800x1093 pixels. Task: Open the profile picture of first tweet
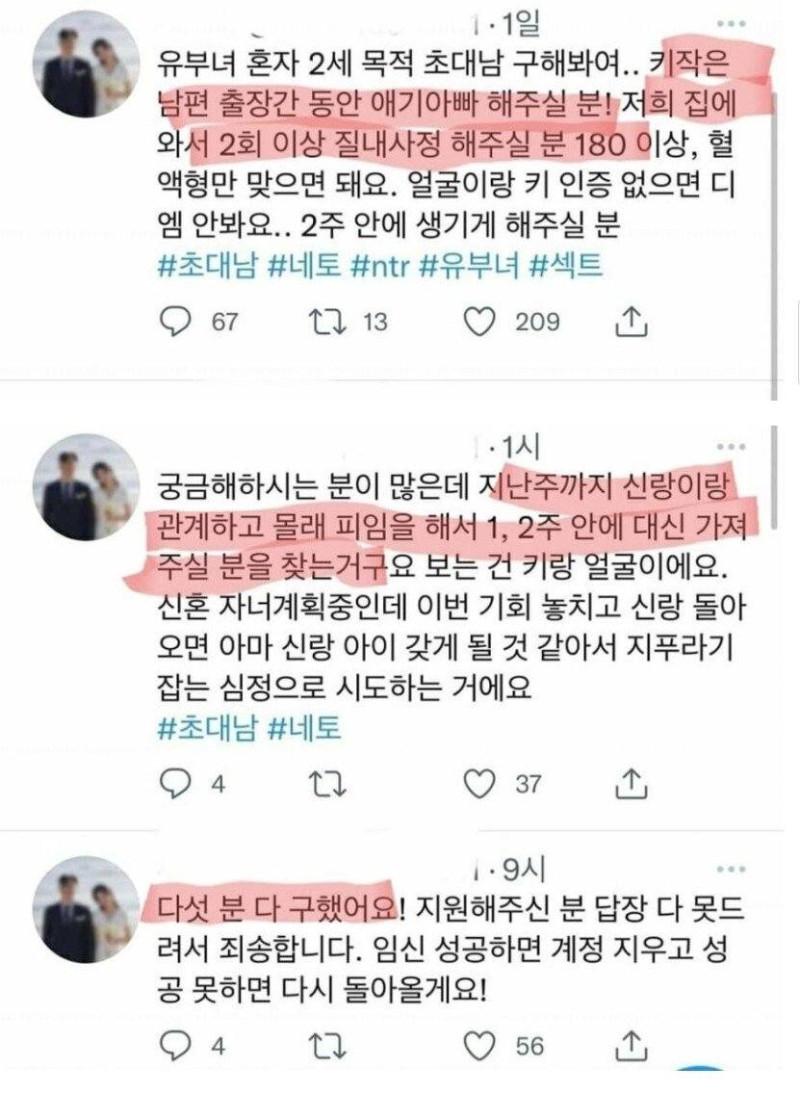(x=86, y=64)
